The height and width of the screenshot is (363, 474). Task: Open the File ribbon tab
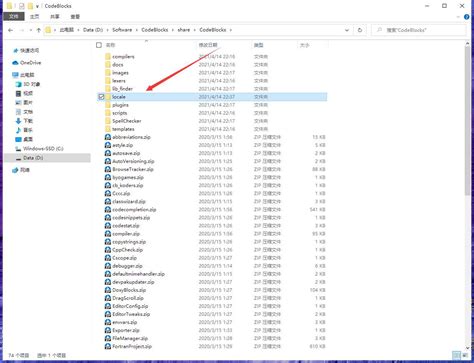click(14, 16)
